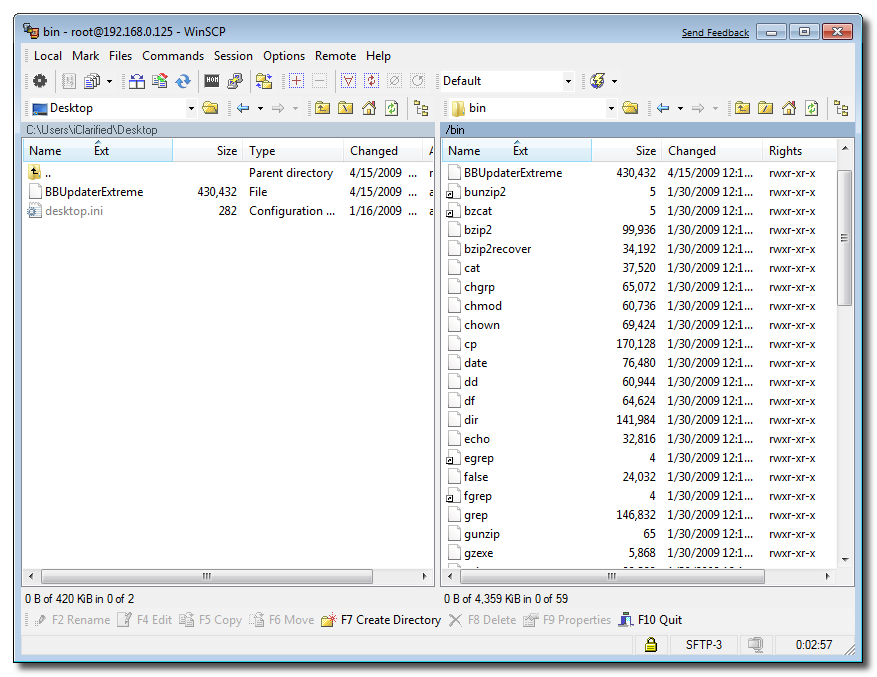Click F7 Create Directory button
Viewport: 877px width, 677px height.
[381, 620]
